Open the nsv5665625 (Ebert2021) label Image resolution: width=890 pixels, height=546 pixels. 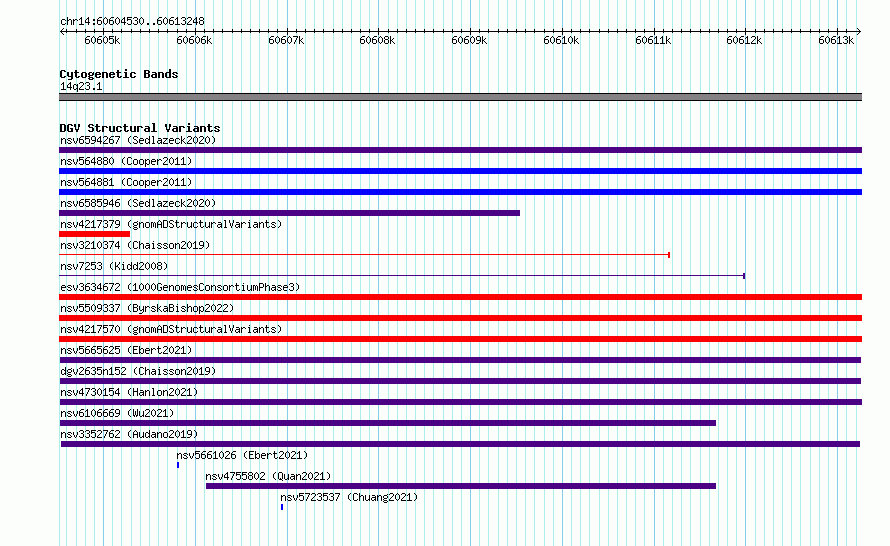tap(126, 350)
